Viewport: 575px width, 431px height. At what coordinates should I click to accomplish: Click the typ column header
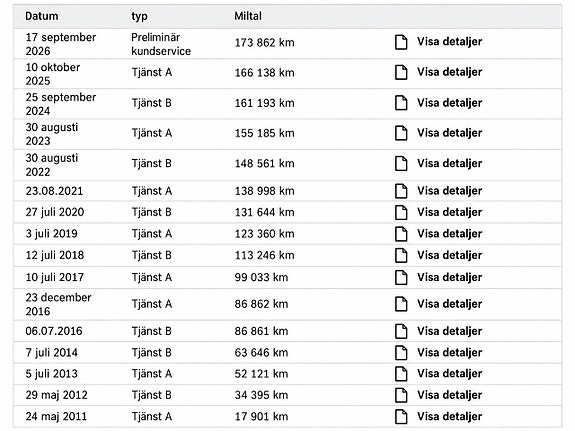(139, 17)
